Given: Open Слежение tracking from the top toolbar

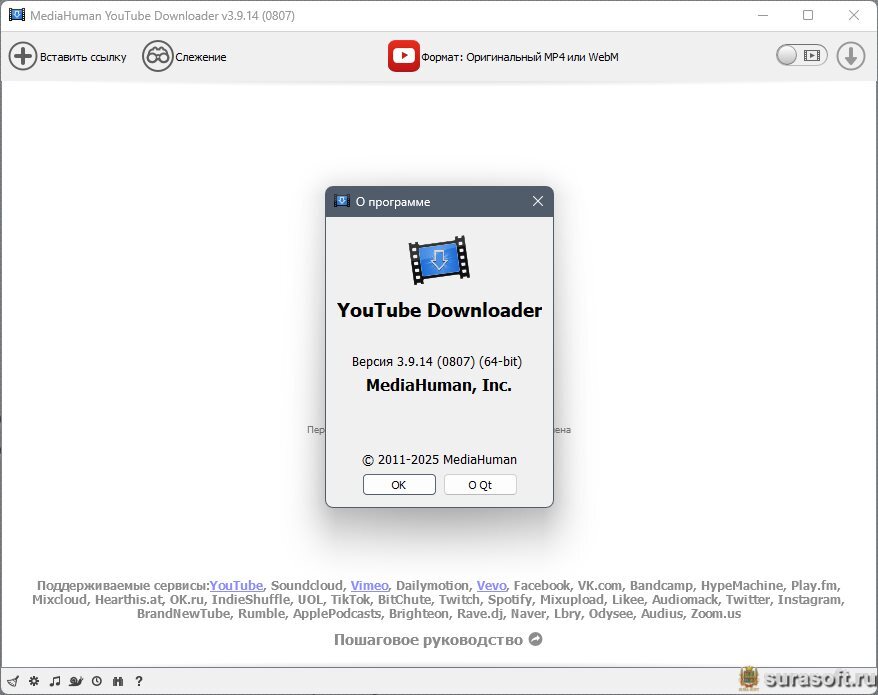Looking at the screenshot, I should (x=184, y=57).
